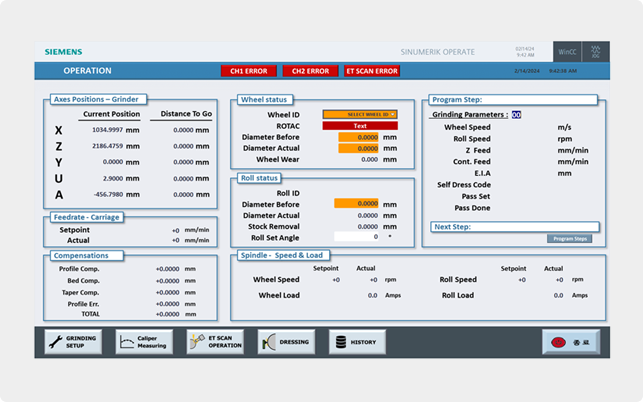643x402 pixels.
Task: Click the red ROTAC Text field
Action: point(359,126)
